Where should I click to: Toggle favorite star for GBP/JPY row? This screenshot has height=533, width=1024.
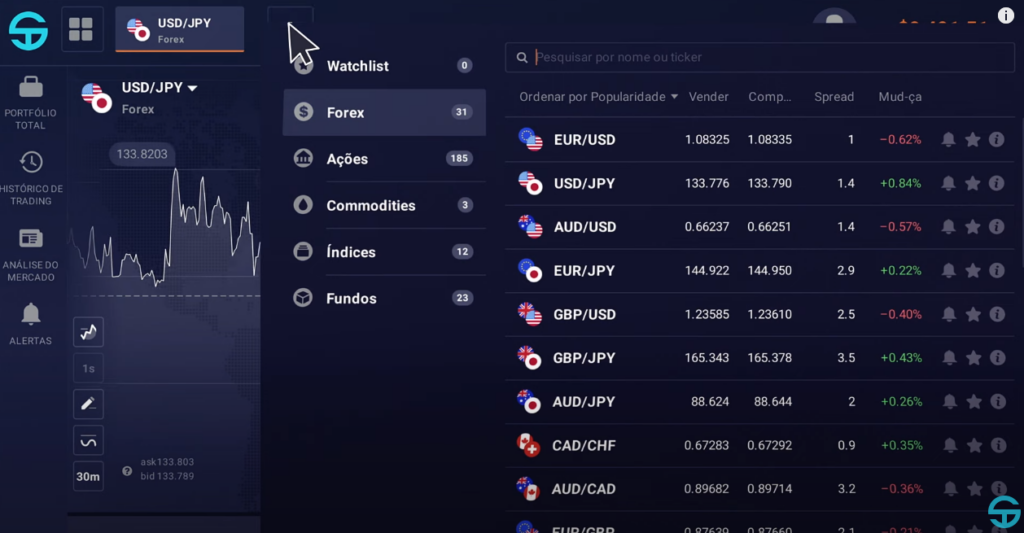coord(973,358)
